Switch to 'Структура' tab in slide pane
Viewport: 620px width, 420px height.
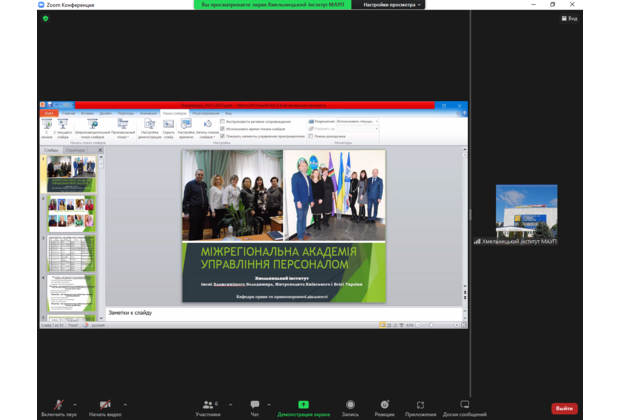[76, 151]
